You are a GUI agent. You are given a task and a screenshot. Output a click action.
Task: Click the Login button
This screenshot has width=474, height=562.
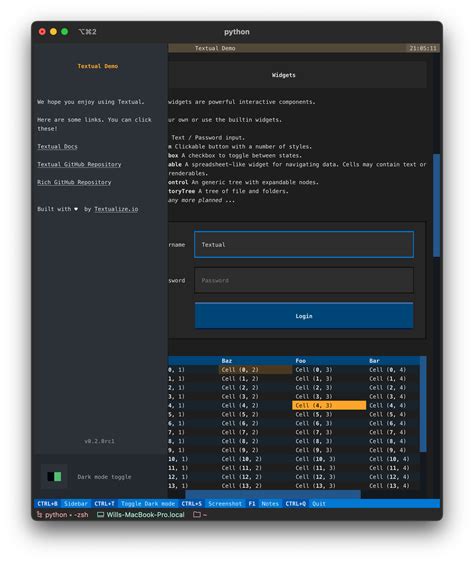pyautogui.click(x=304, y=316)
